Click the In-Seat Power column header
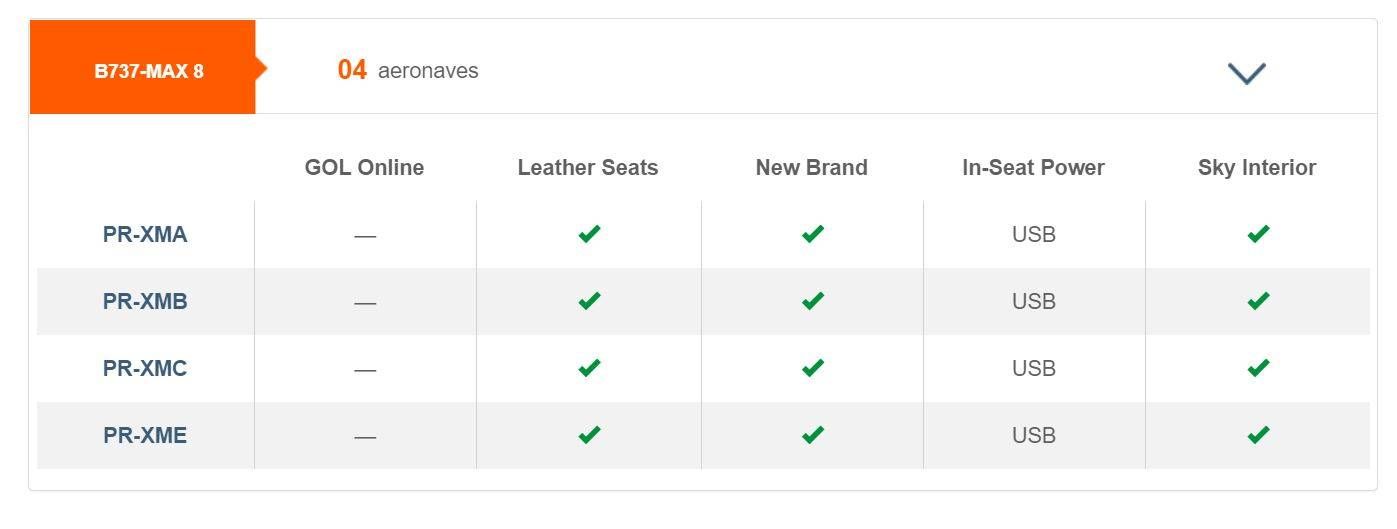The height and width of the screenshot is (529, 1397). tap(1033, 168)
